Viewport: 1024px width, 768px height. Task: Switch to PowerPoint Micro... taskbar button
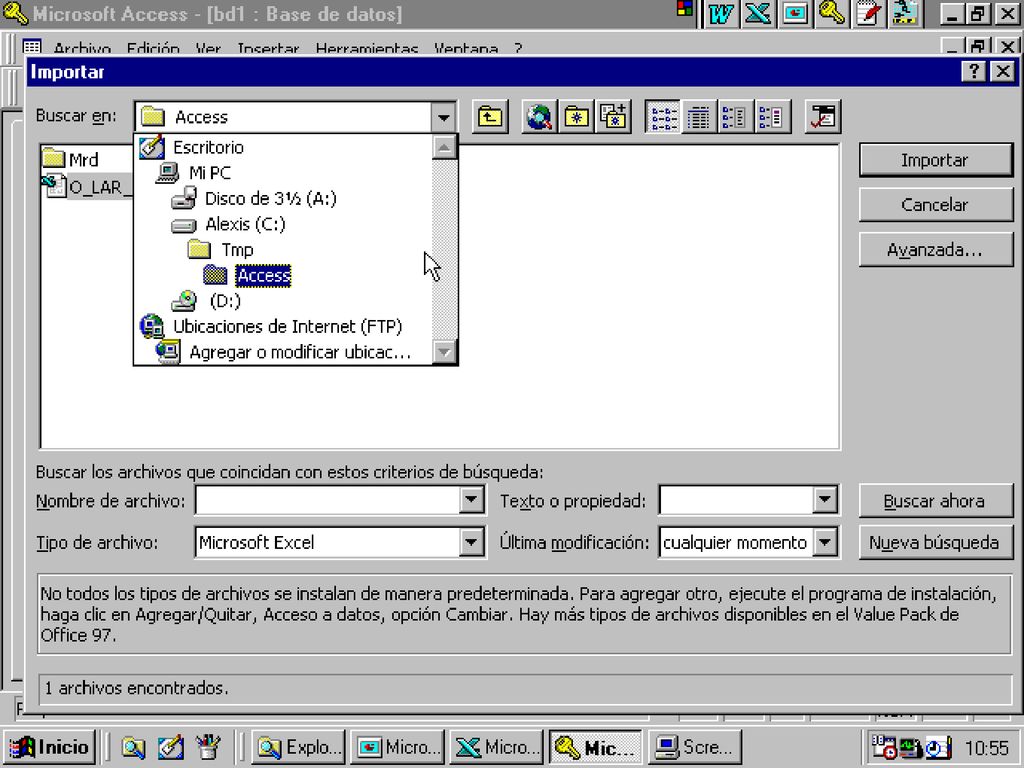398,746
